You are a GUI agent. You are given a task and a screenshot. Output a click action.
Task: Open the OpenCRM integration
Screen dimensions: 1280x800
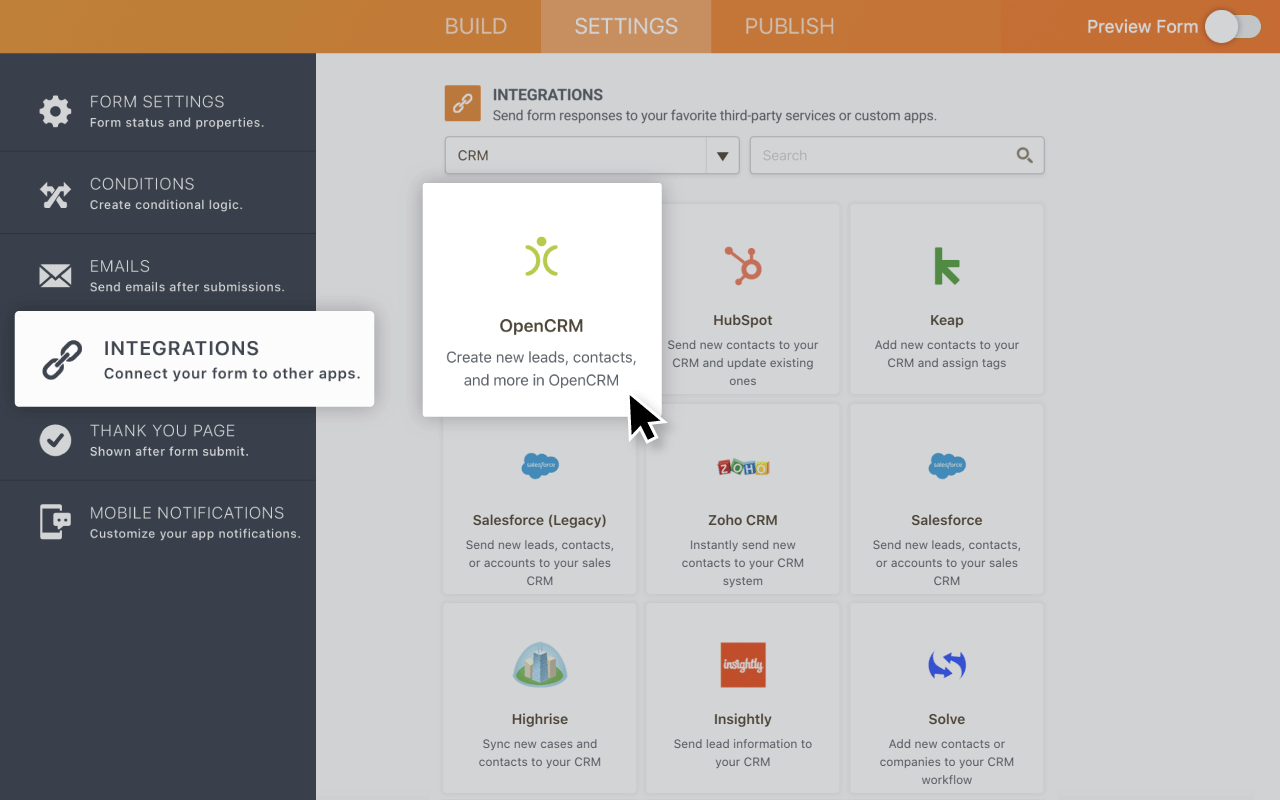tap(541, 298)
